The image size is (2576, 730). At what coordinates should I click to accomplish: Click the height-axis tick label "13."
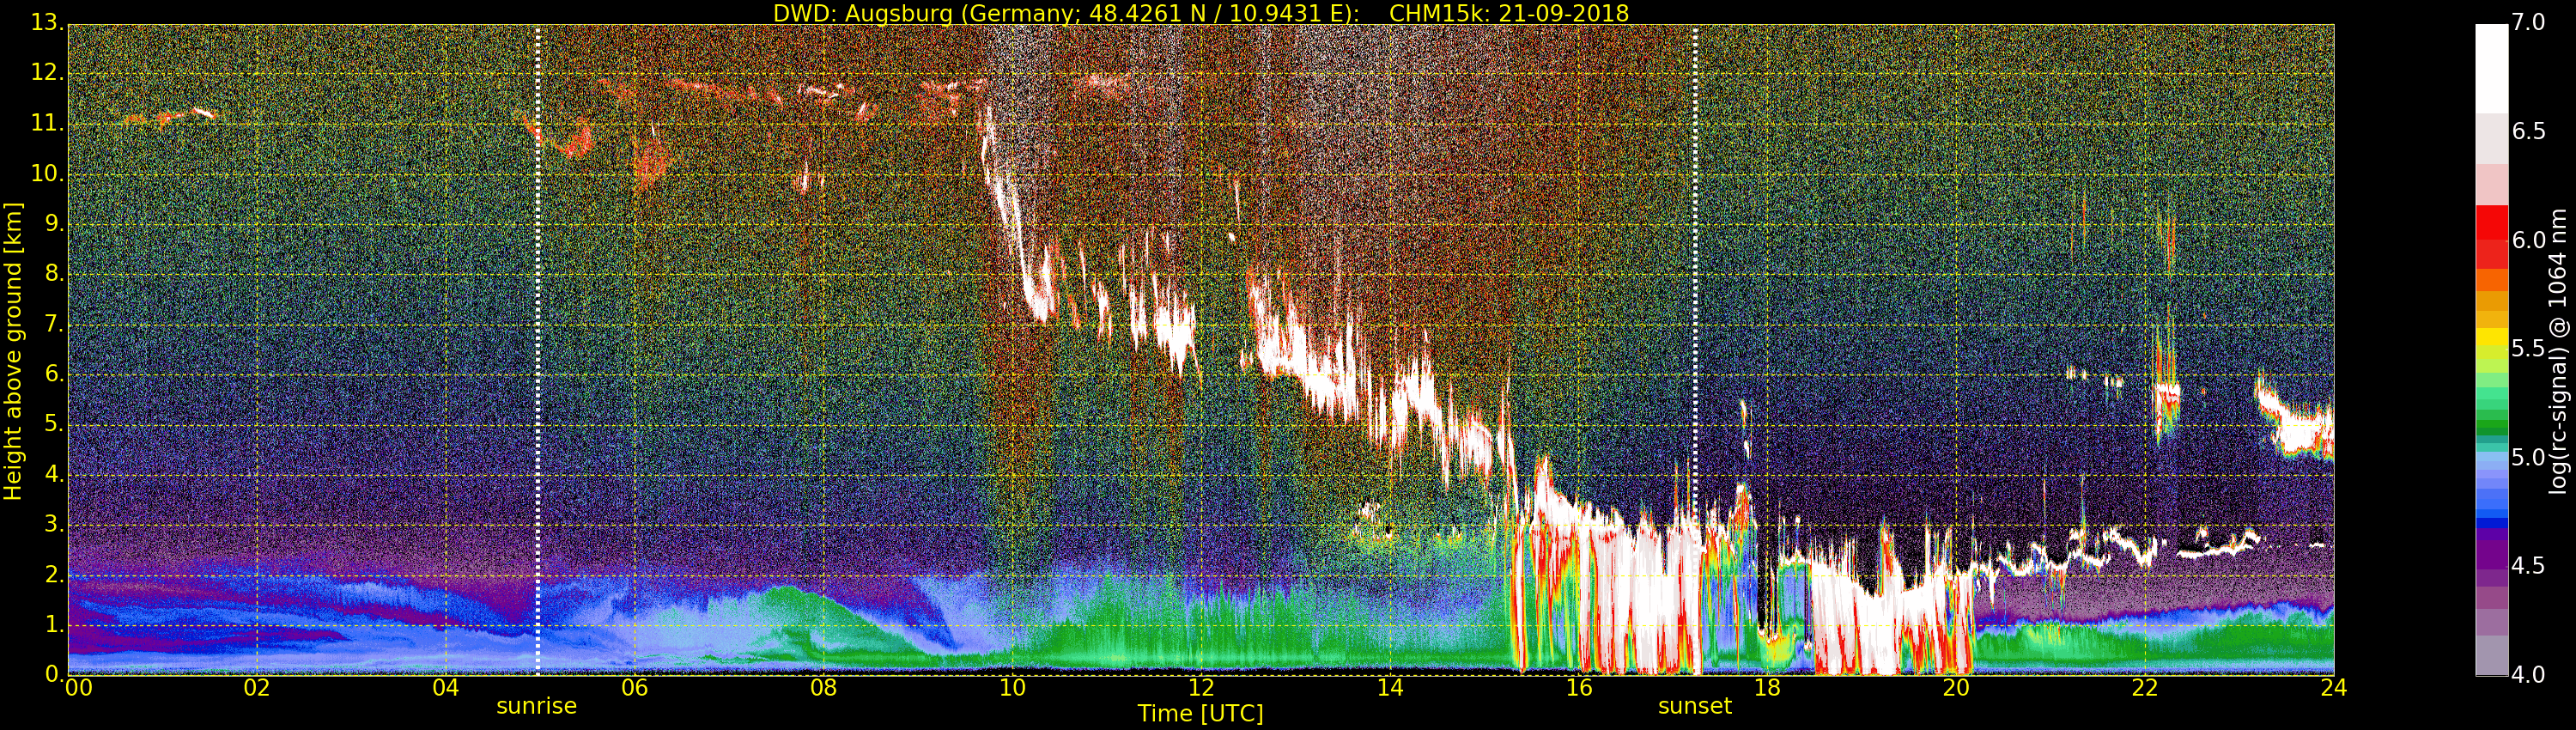click(47, 23)
